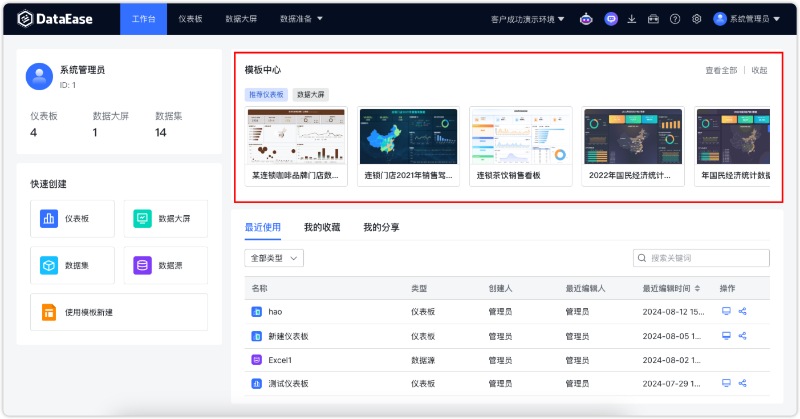800x419 pixels.
Task: Click the sort icon on 最近编辑时间 column
Action: 697,288
